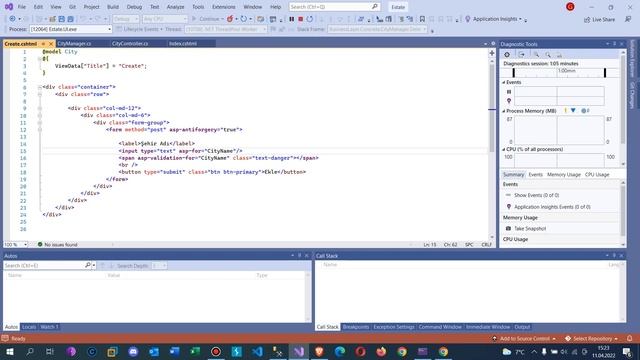Click Save All icon in toolbar
The height and width of the screenshot is (360, 640).
pos(70,19)
